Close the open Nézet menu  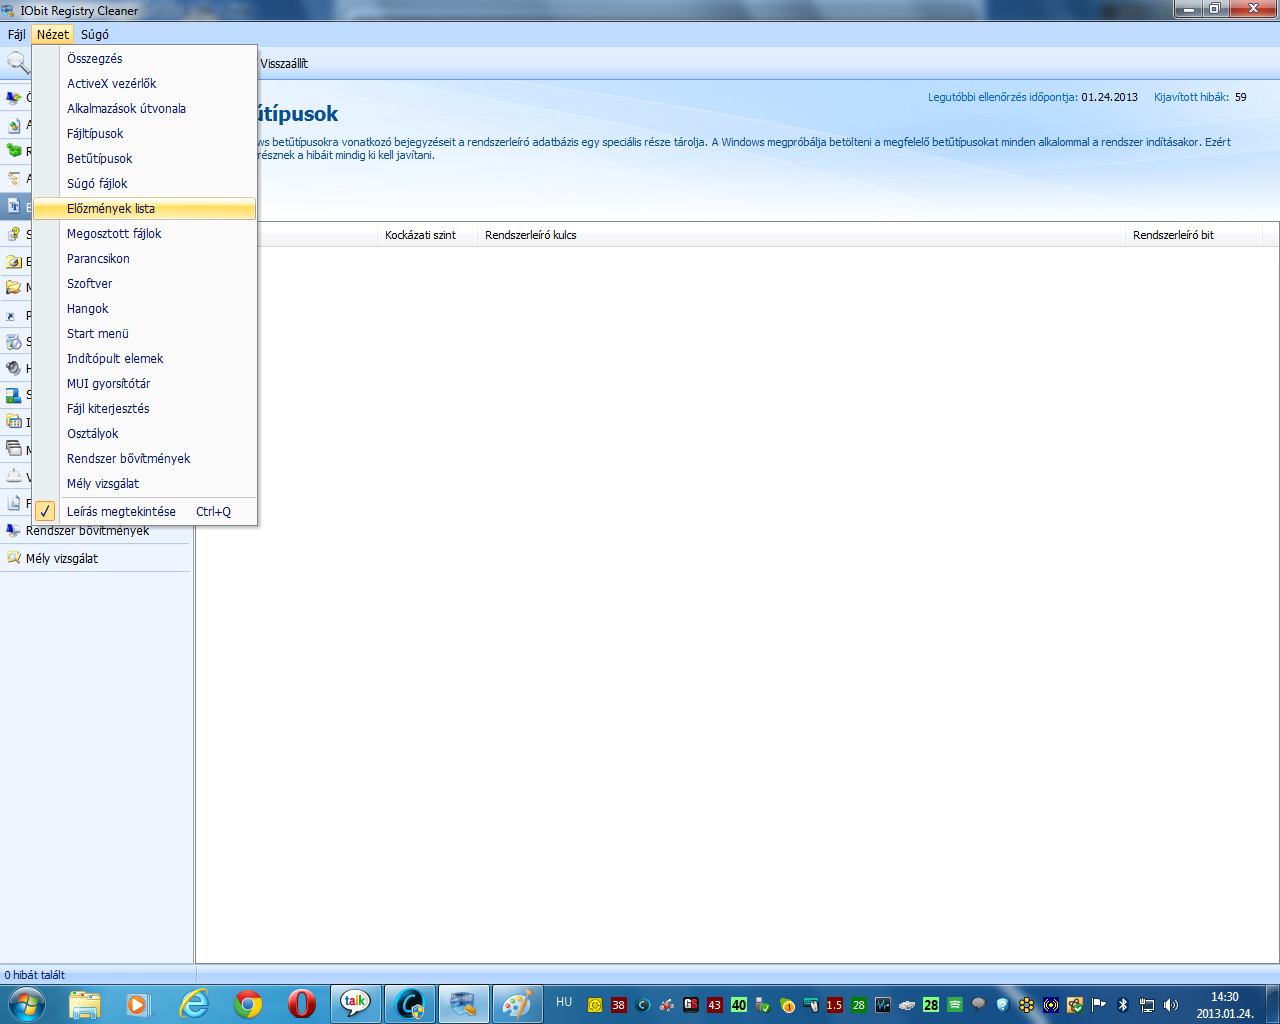pos(53,34)
